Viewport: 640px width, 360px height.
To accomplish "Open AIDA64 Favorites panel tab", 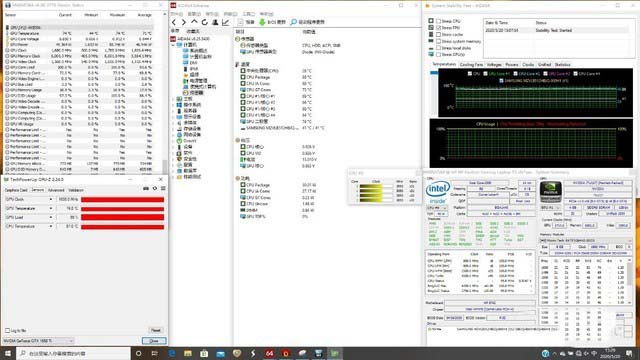I will point(193,31).
